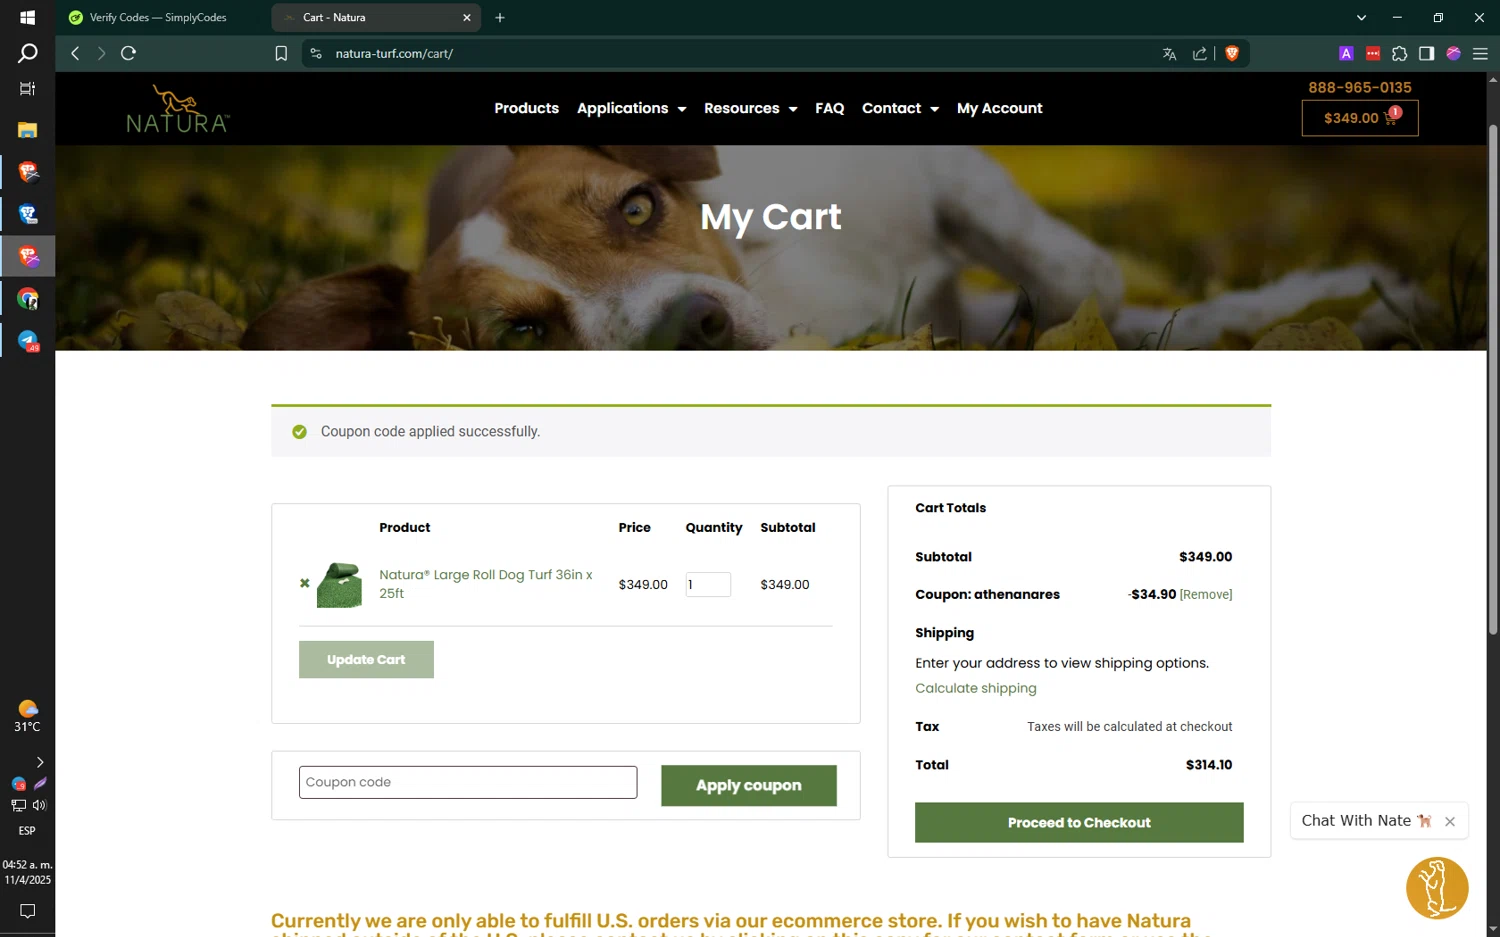This screenshot has width=1500, height=937.
Task: Click the share page icon
Action: (1200, 54)
